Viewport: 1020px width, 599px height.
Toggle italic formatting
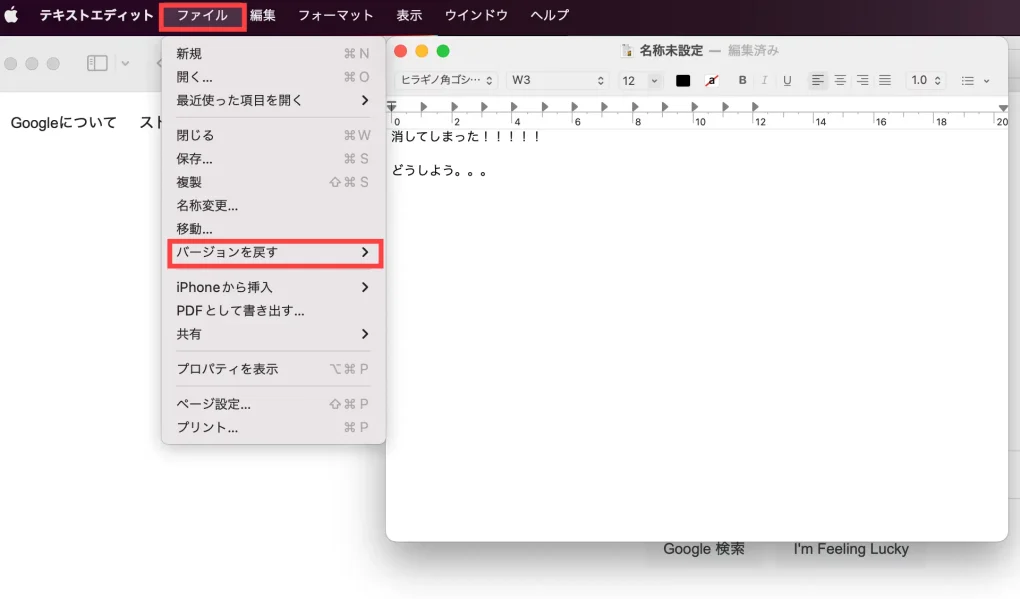point(764,81)
